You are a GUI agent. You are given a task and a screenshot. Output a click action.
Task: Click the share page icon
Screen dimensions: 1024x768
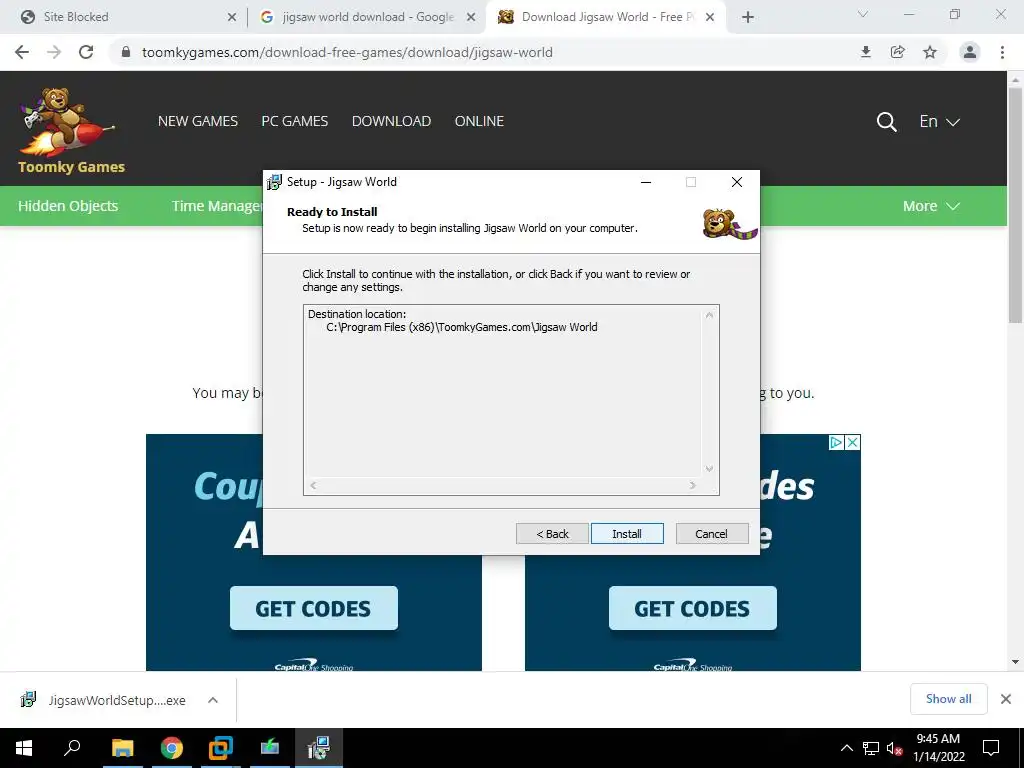click(x=898, y=52)
